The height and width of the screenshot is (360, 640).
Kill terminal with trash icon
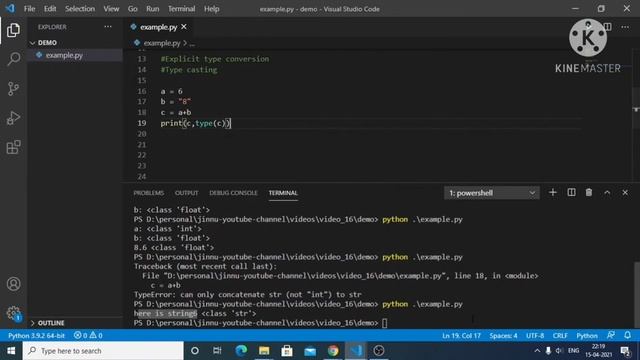point(589,193)
